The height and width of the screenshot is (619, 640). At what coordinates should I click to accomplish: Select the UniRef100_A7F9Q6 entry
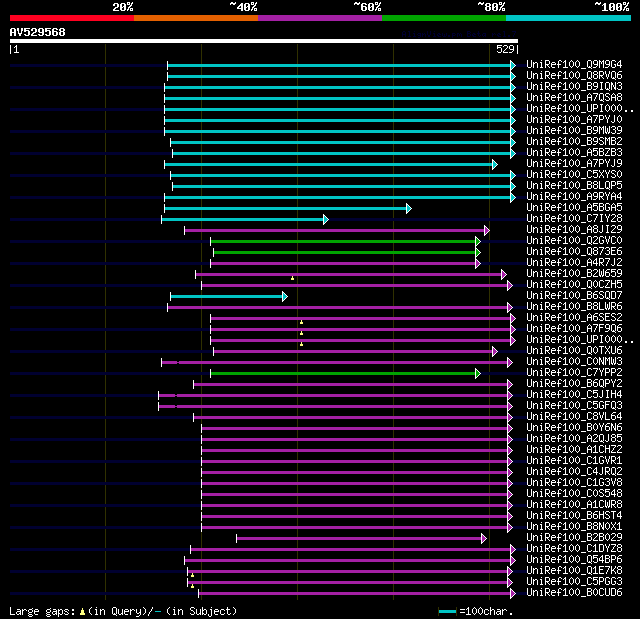pyautogui.click(x=574, y=329)
